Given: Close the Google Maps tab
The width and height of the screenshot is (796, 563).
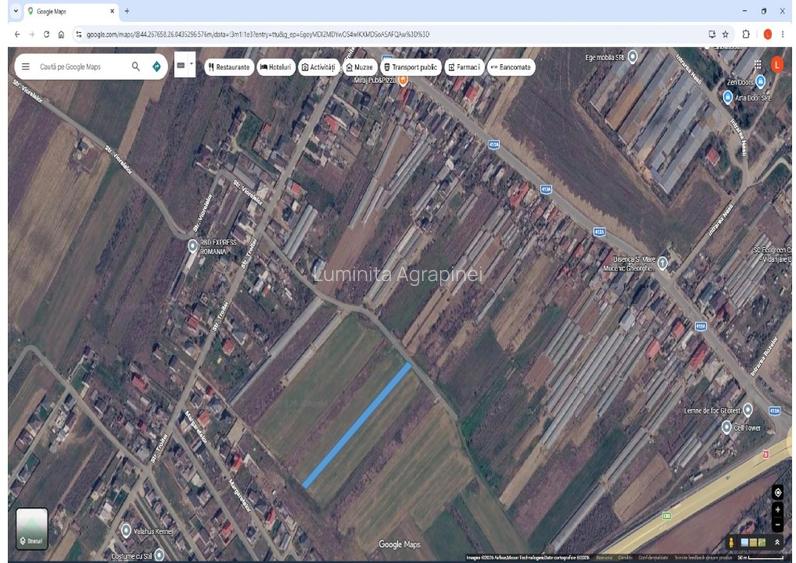Looking at the screenshot, I should click(112, 11).
